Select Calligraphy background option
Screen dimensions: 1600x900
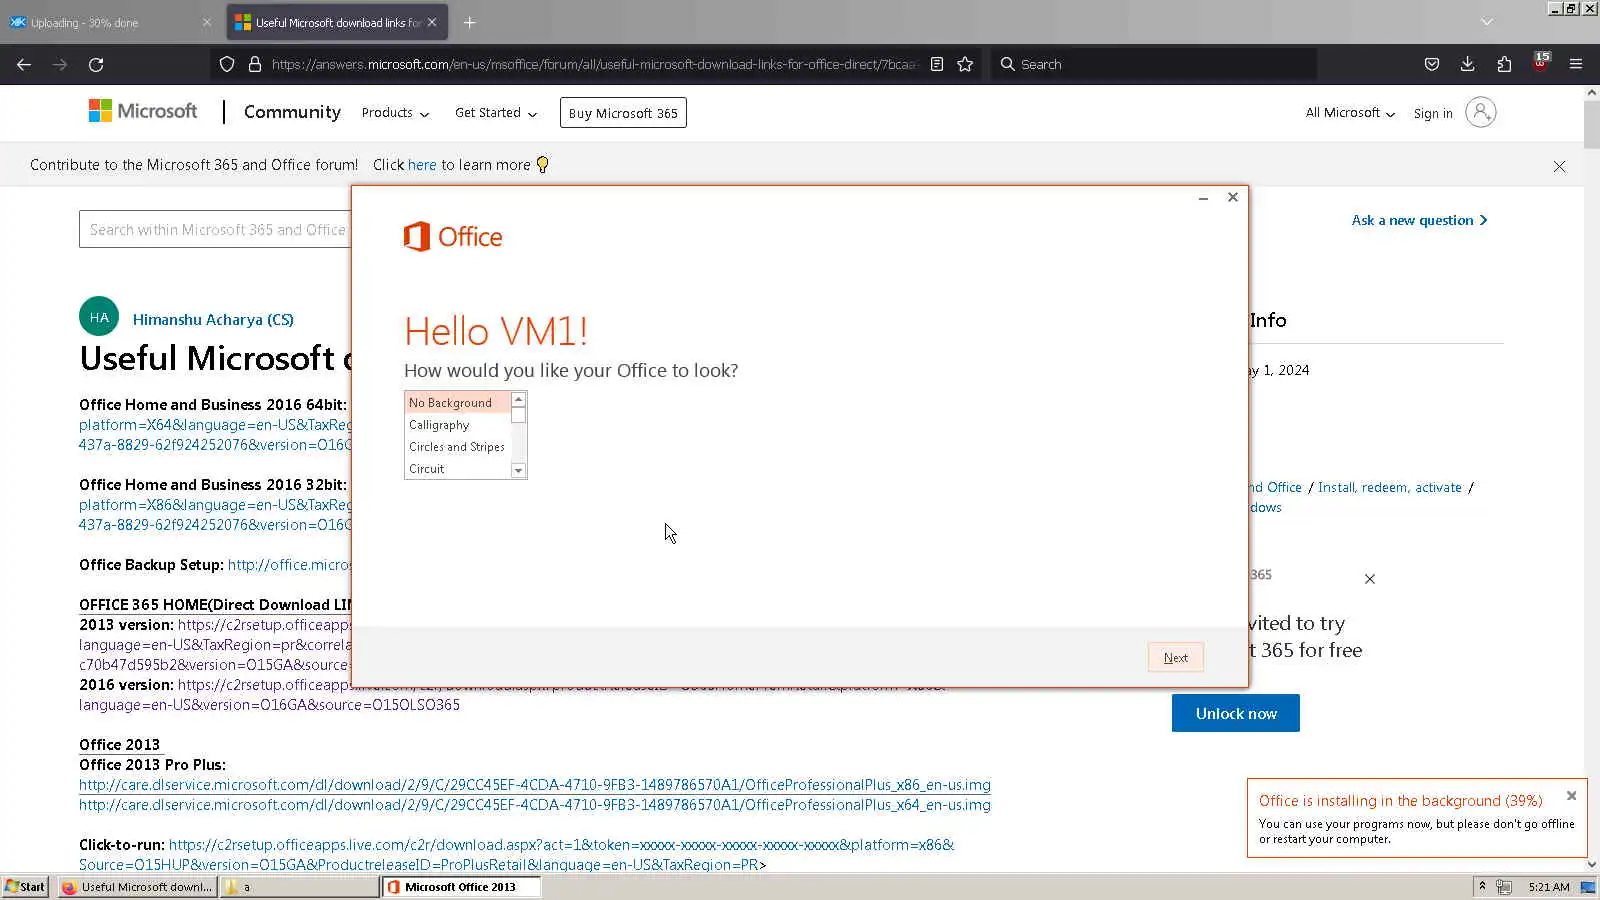pyautogui.click(x=457, y=425)
